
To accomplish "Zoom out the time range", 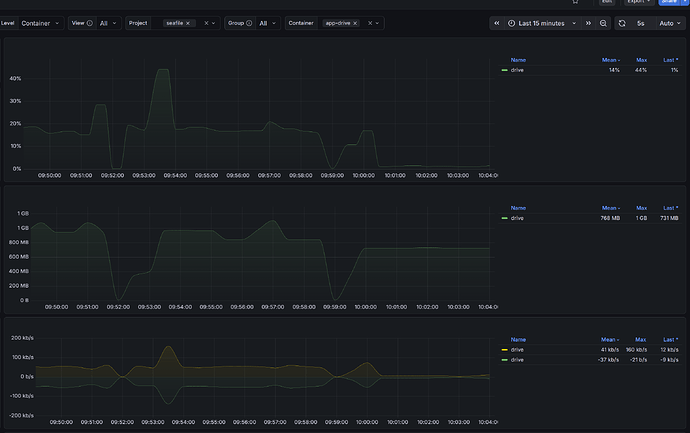I will [604, 23].
